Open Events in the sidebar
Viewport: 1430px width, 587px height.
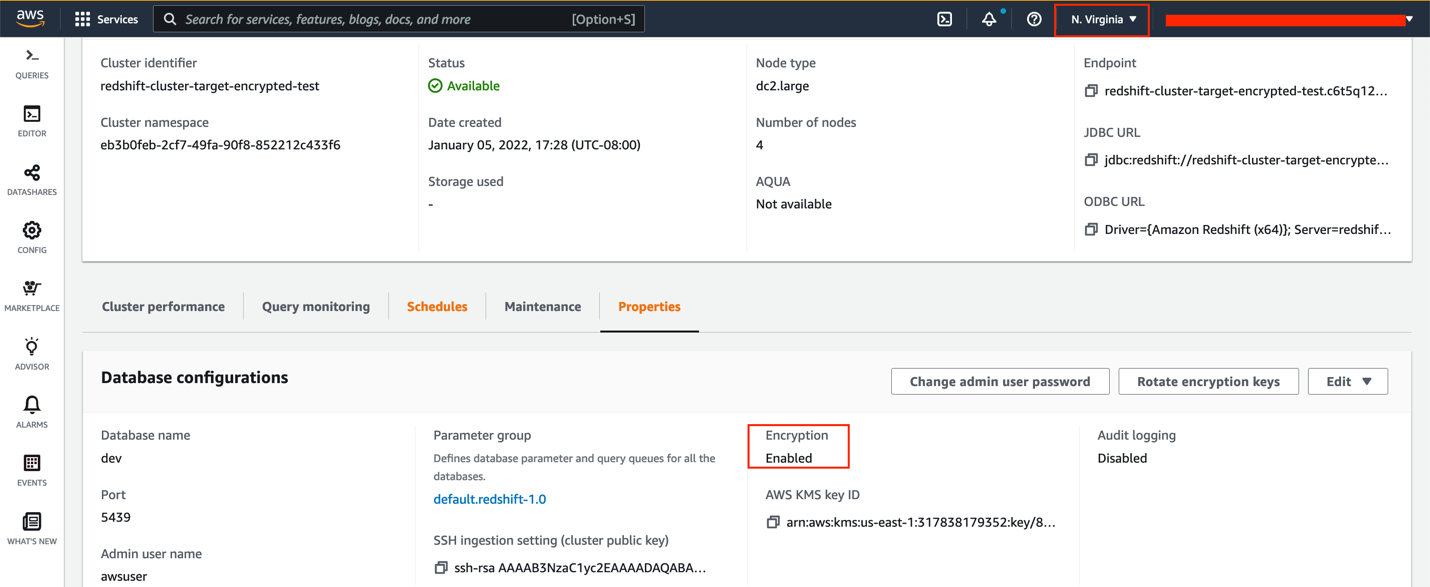coord(32,469)
